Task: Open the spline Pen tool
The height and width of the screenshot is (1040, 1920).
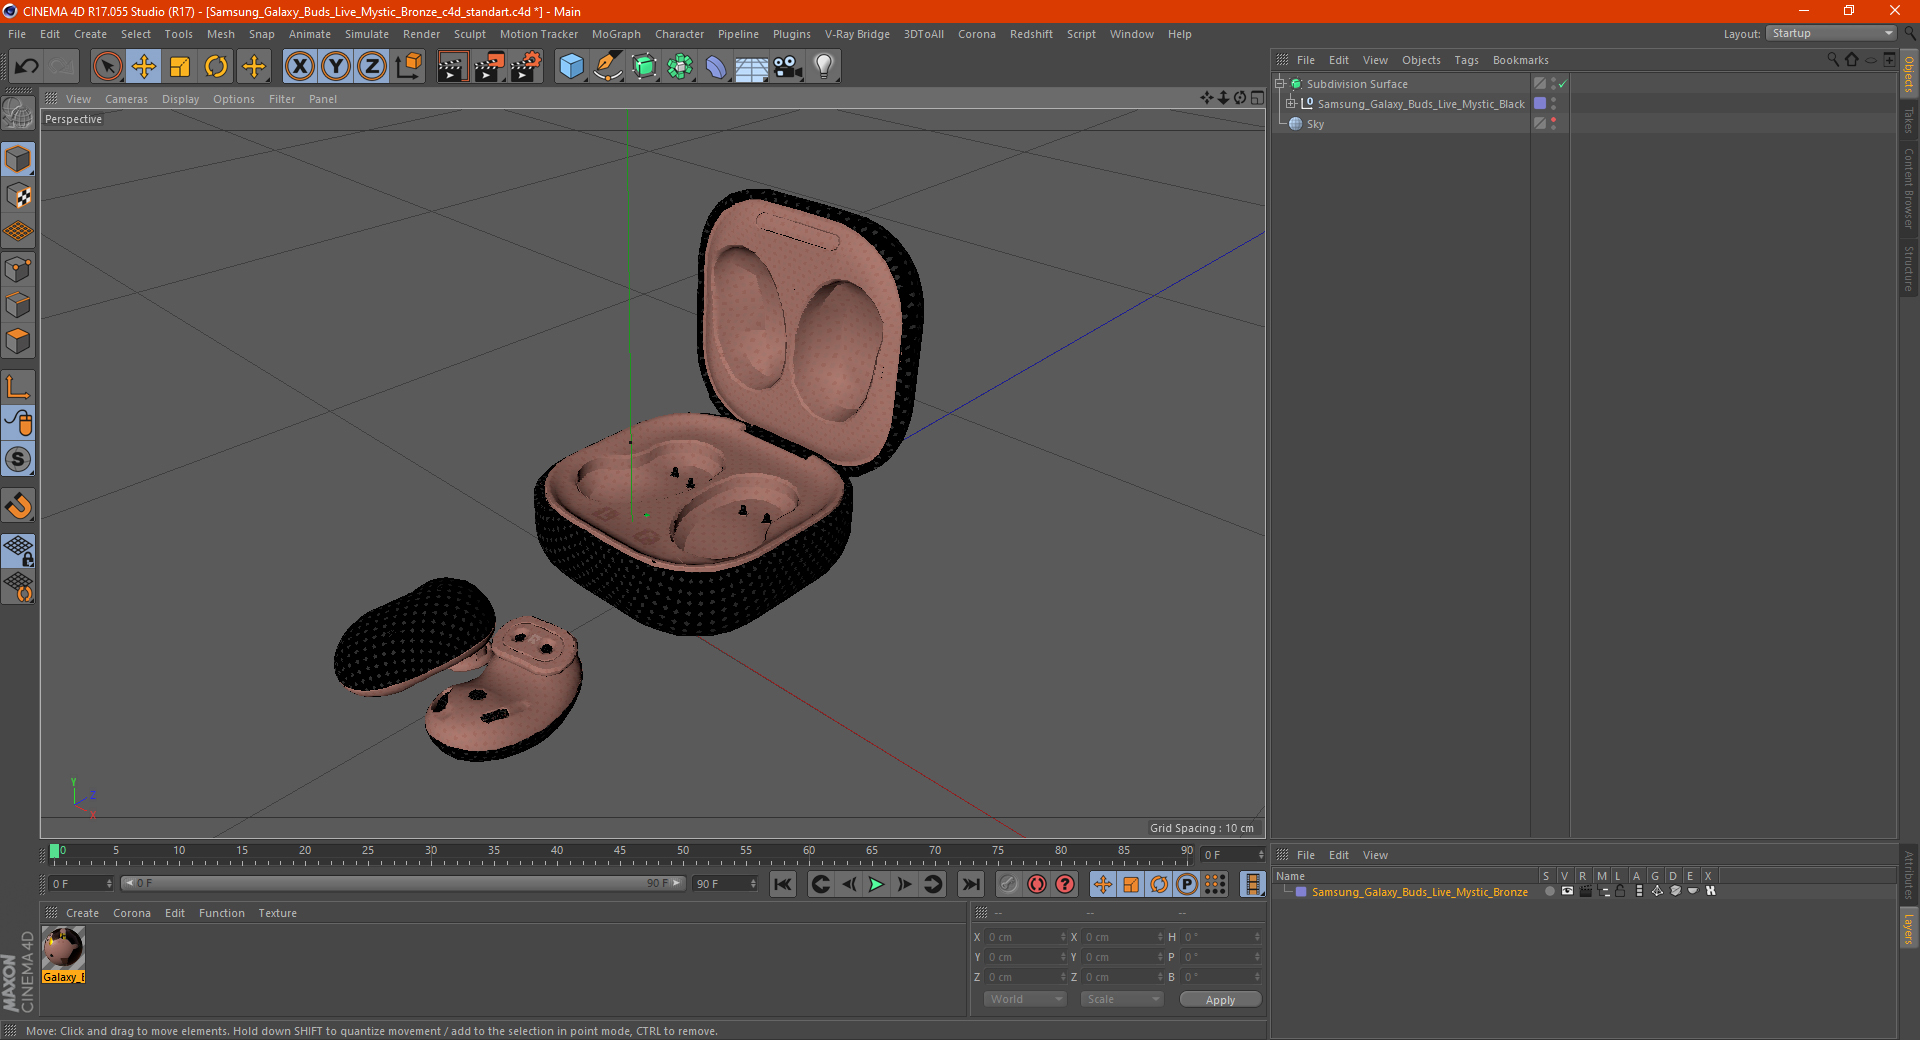Action: [607, 67]
